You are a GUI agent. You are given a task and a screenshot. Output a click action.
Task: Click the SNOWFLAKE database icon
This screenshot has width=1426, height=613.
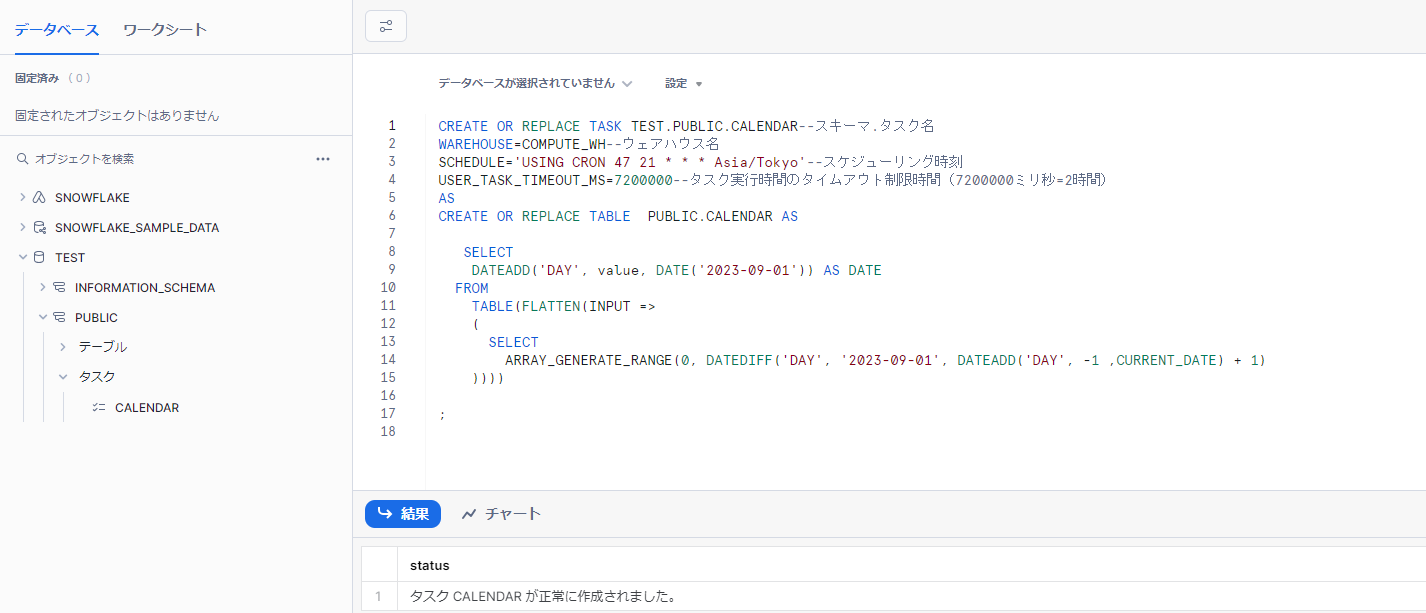40,198
